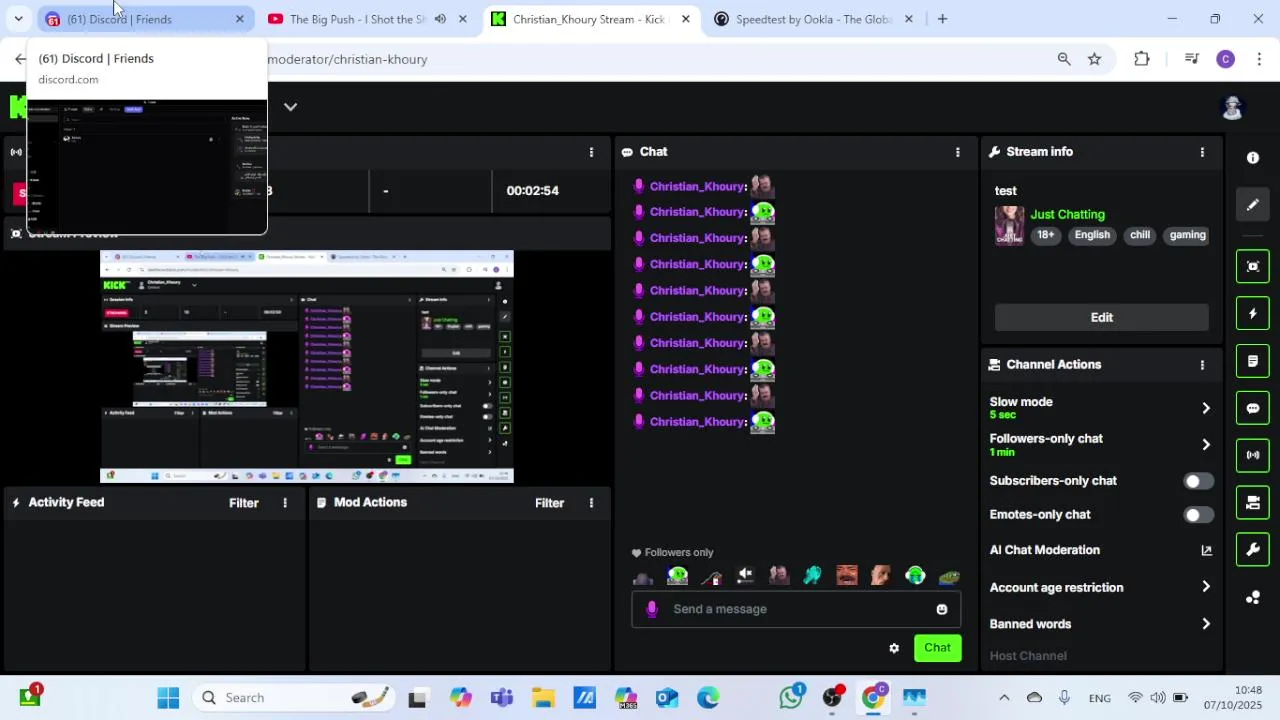Click AI Chat Moderation label
The width and height of the screenshot is (1280, 720).
1044,550
